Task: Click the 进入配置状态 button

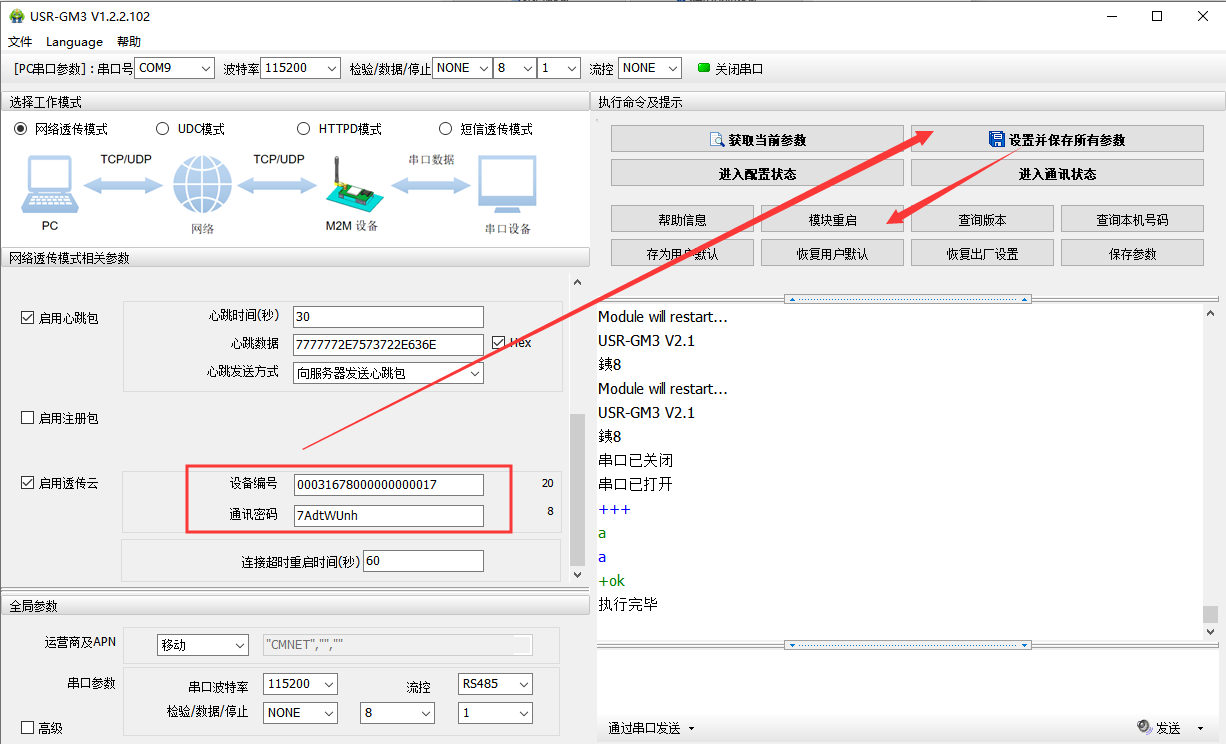Action: [x=757, y=174]
